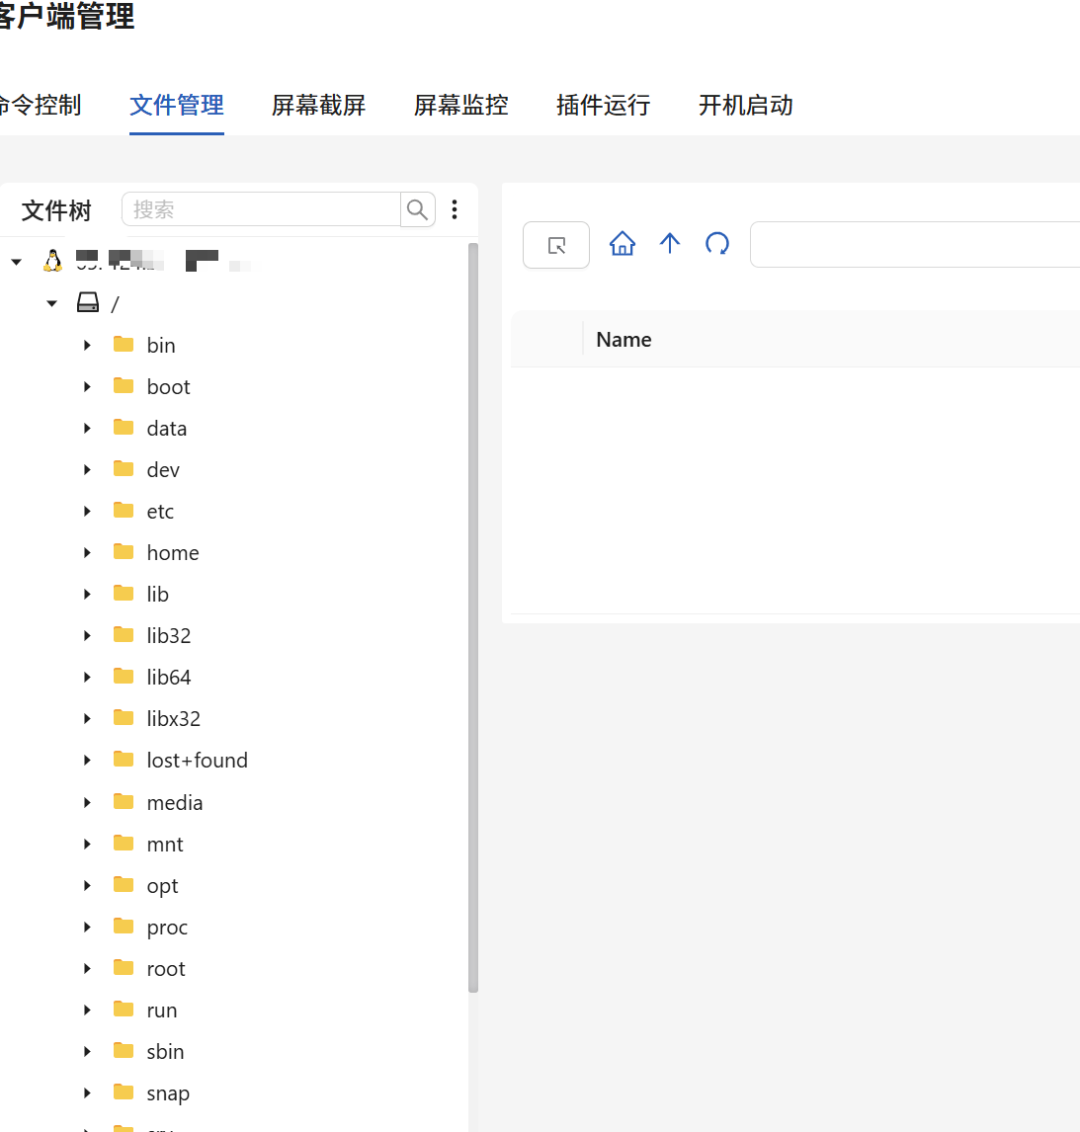Select the media folder in tree
This screenshot has width=1080, height=1132.
(x=175, y=803)
